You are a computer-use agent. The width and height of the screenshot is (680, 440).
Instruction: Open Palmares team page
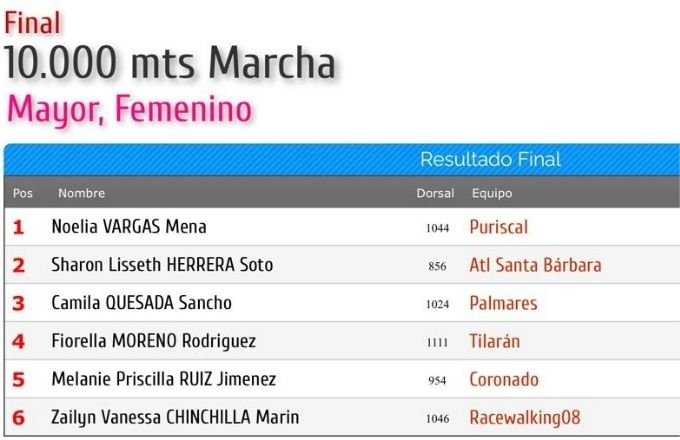(x=503, y=303)
